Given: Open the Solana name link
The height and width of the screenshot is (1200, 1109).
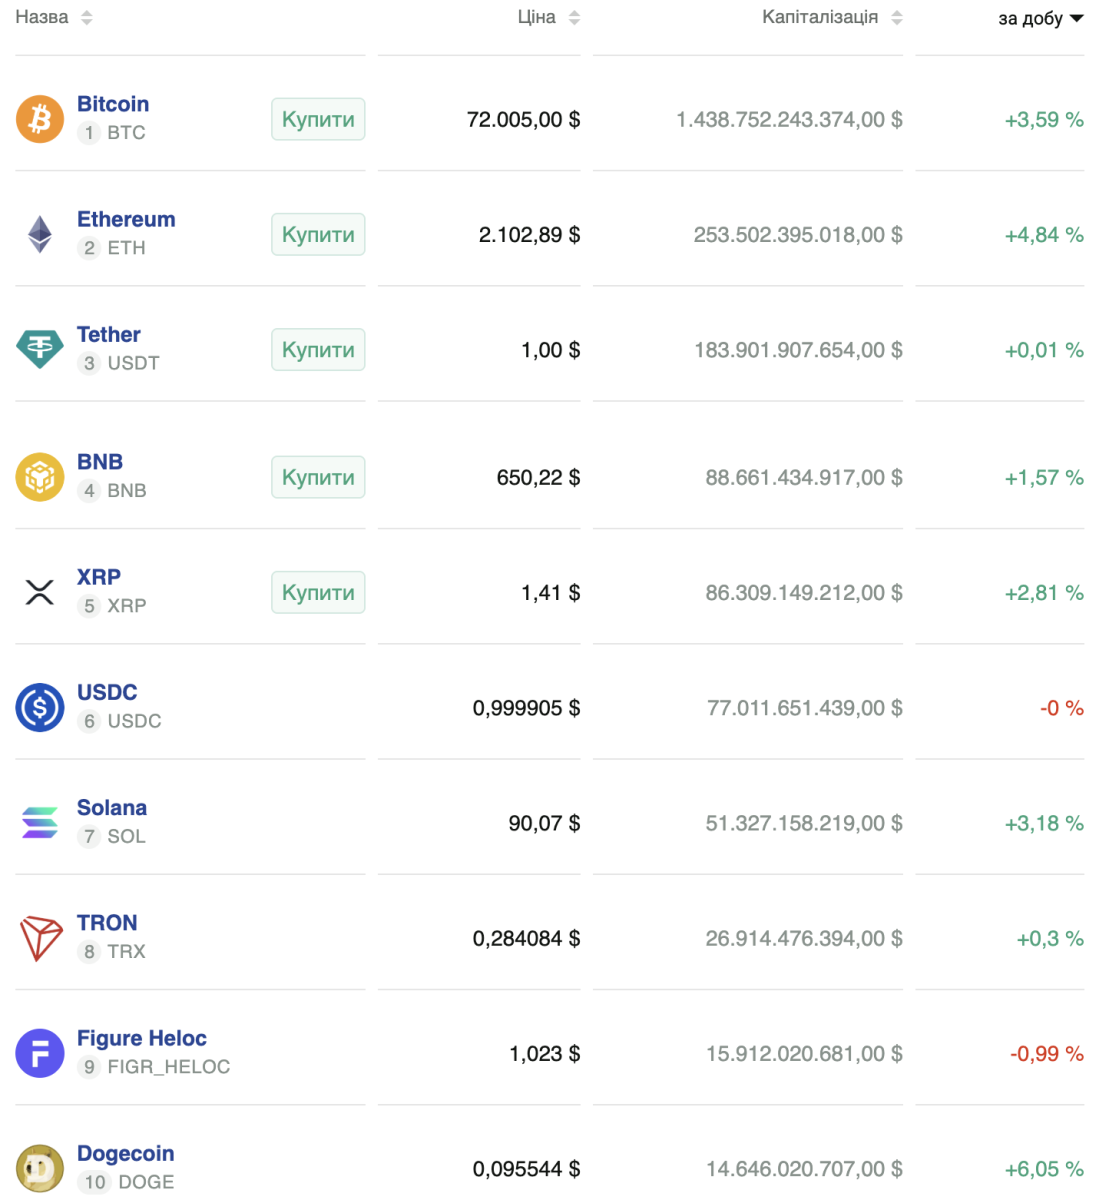Looking at the screenshot, I should tap(112, 808).
